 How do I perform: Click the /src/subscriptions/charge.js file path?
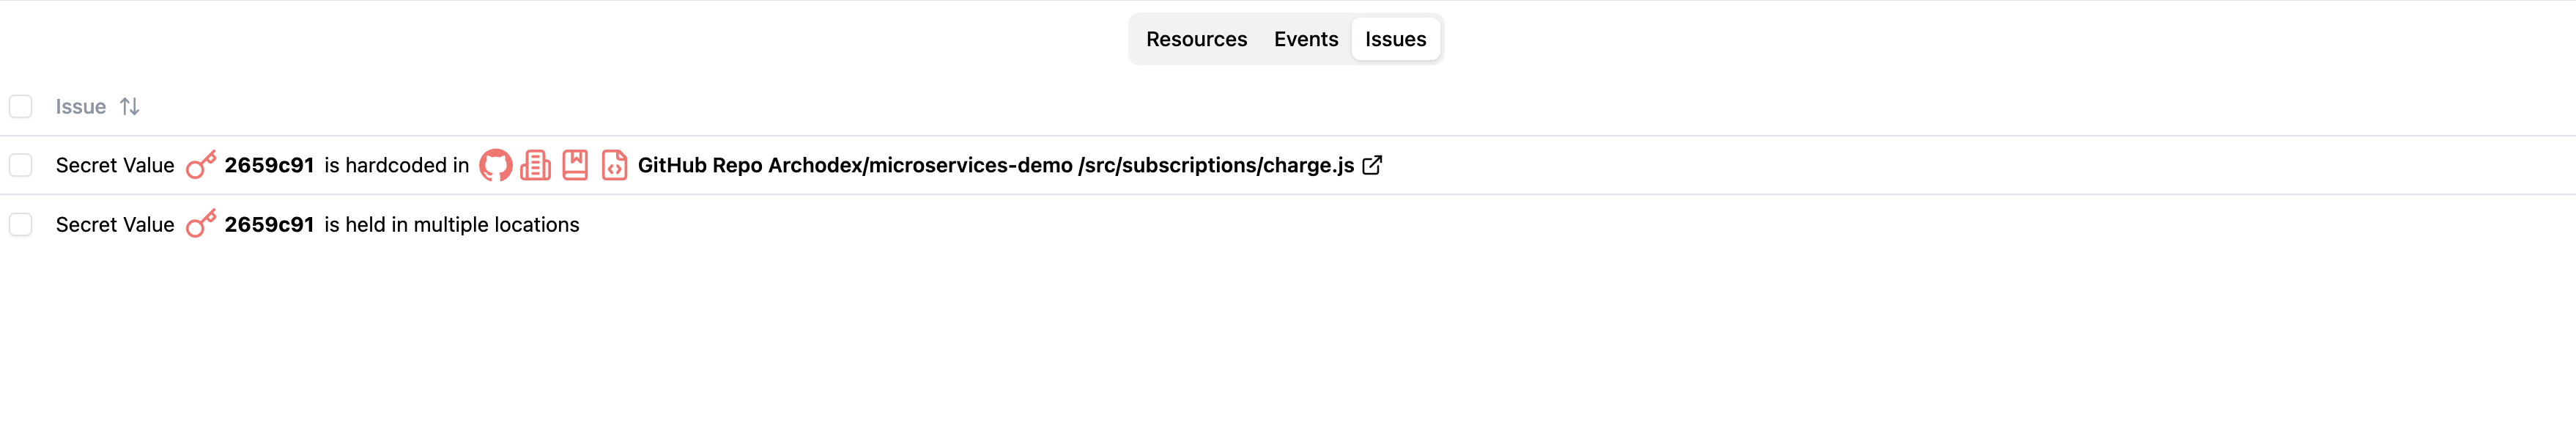pos(1216,164)
